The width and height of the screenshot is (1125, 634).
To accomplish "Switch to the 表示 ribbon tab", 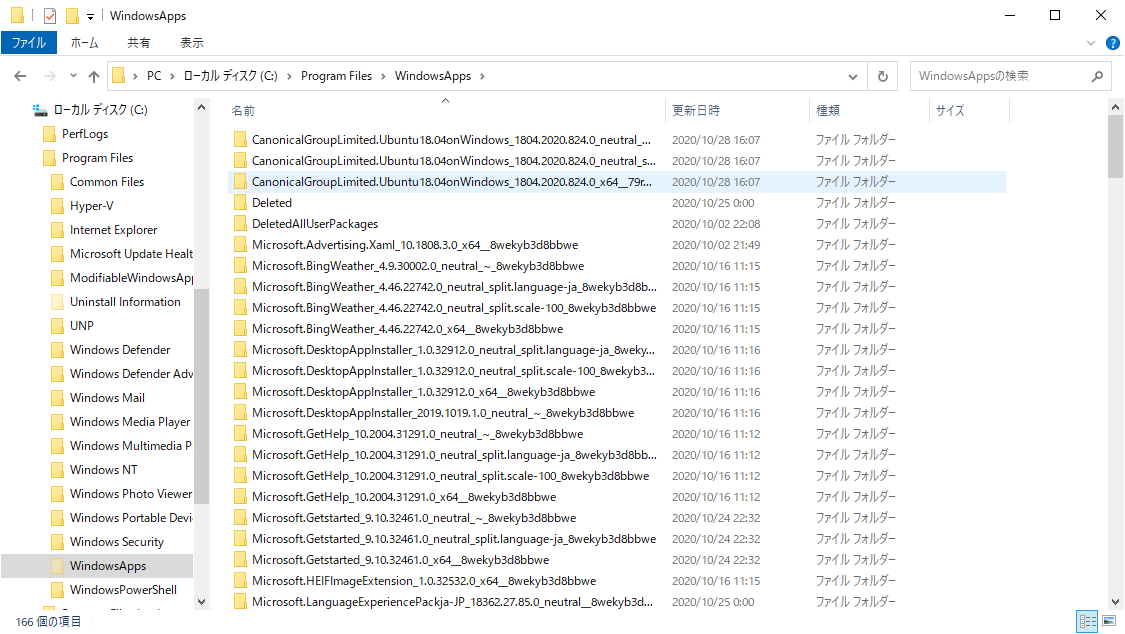I will point(191,42).
